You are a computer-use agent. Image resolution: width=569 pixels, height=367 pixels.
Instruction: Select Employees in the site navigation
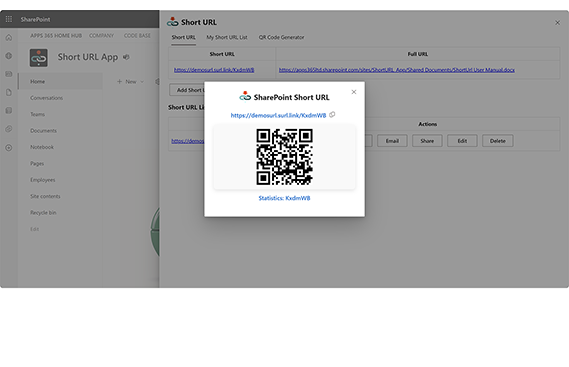(43, 180)
